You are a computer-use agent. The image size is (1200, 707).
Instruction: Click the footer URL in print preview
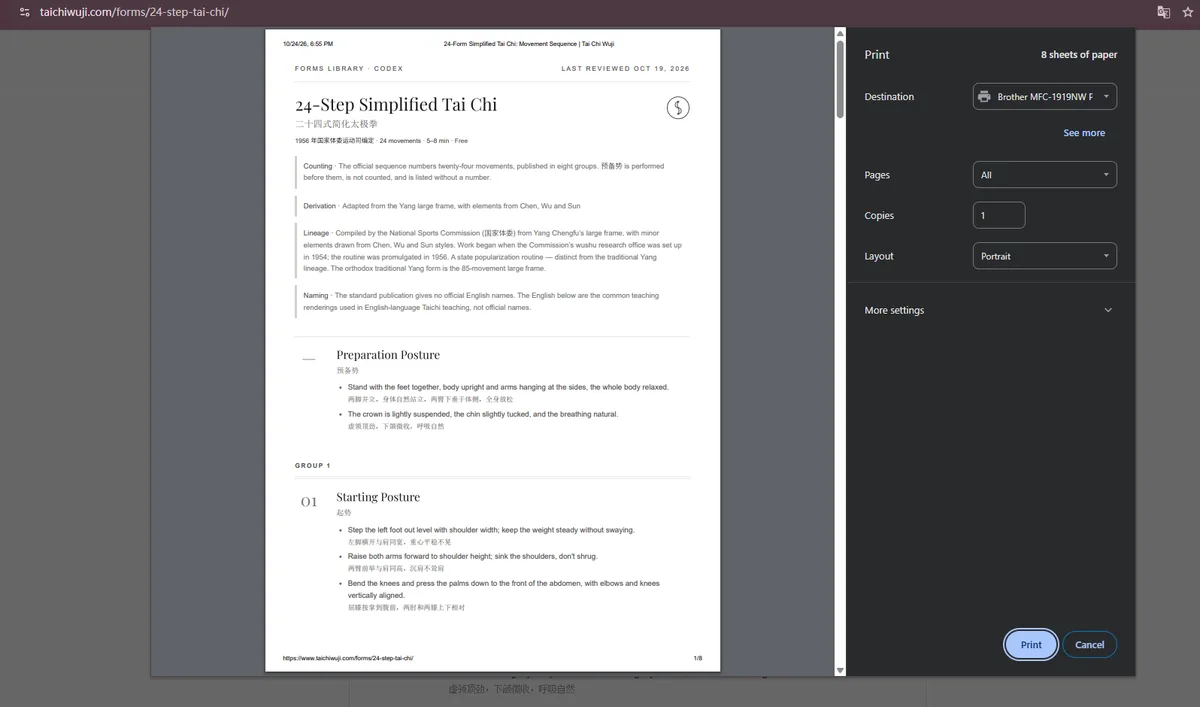coord(348,658)
